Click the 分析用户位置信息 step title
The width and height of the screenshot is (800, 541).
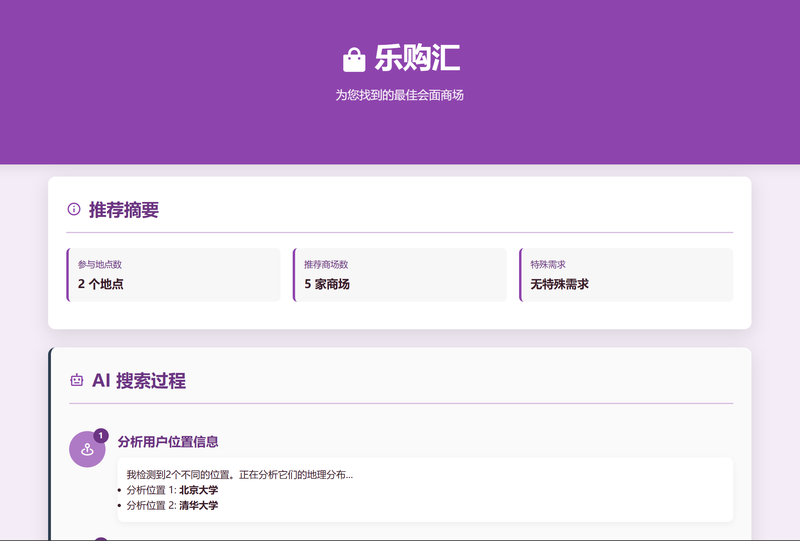pos(168,441)
